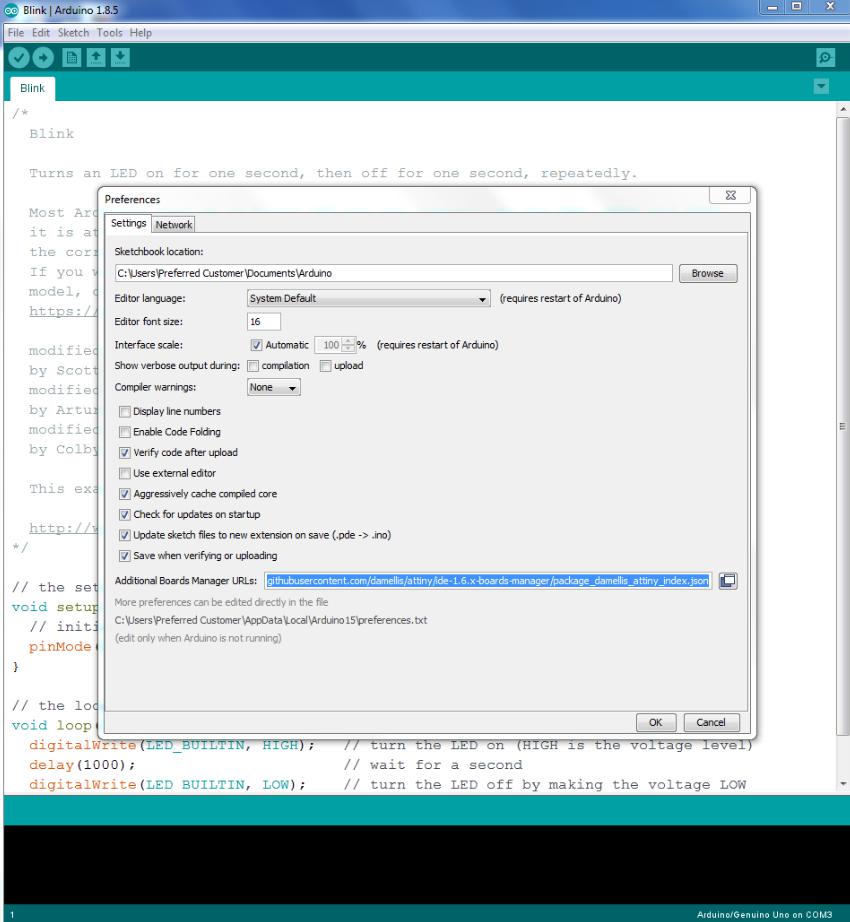Open the Boards Manager URLs expand window icon
Viewport: 850px width, 922px height.
coord(728,581)
